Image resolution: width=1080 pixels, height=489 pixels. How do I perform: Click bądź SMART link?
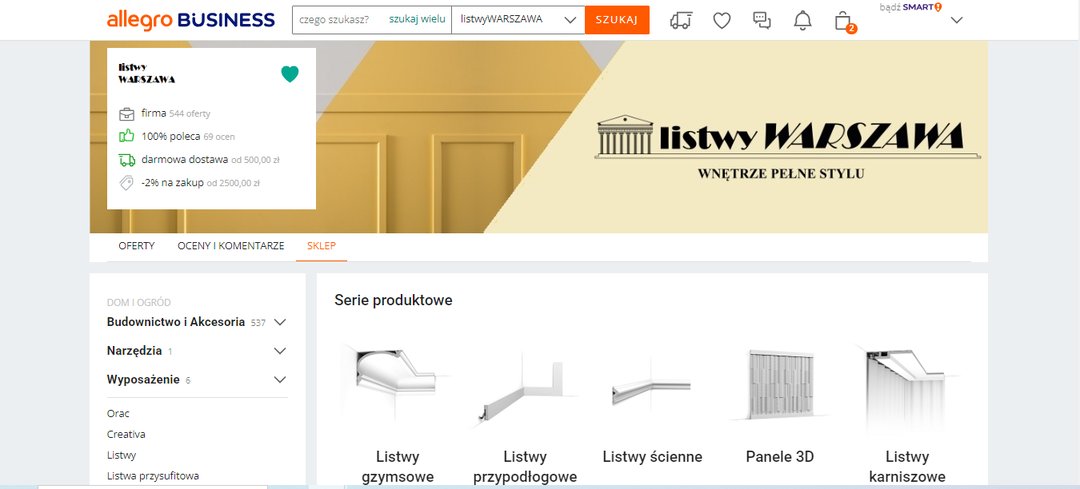click(x=911, y=7)
